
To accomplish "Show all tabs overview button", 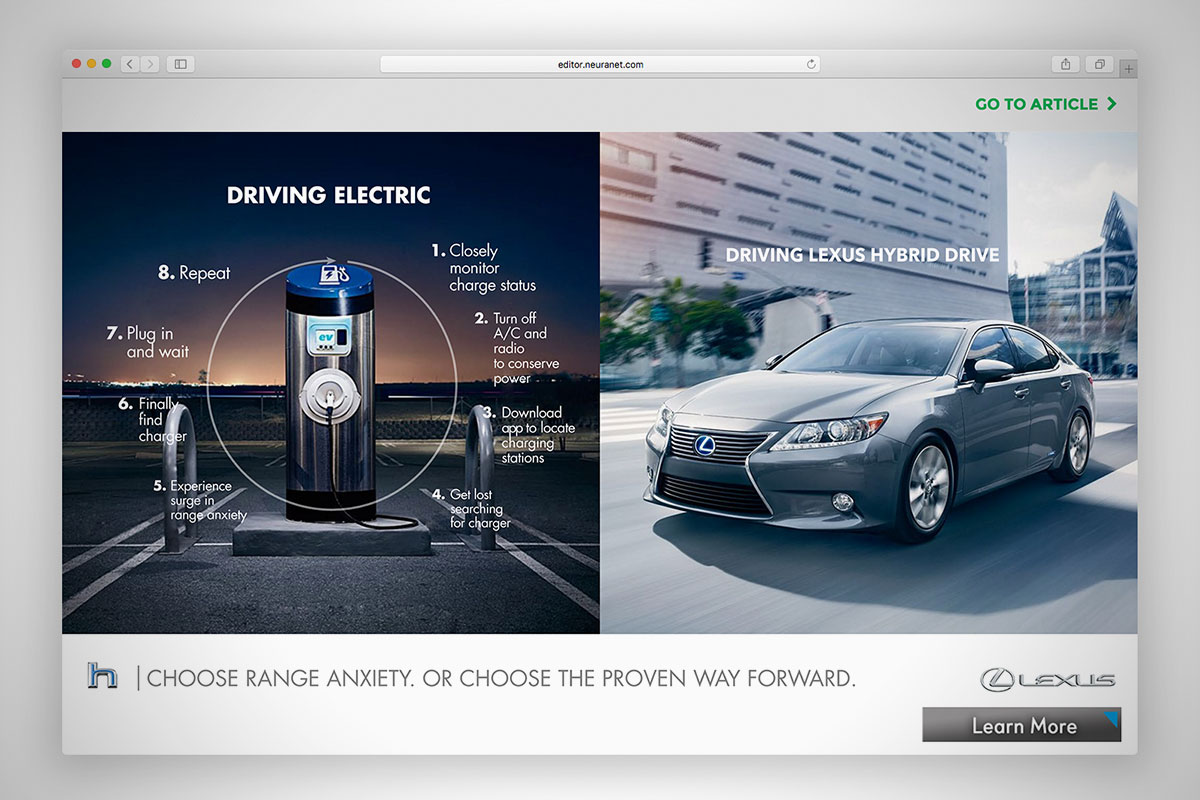I will [x=1099, y=64].
